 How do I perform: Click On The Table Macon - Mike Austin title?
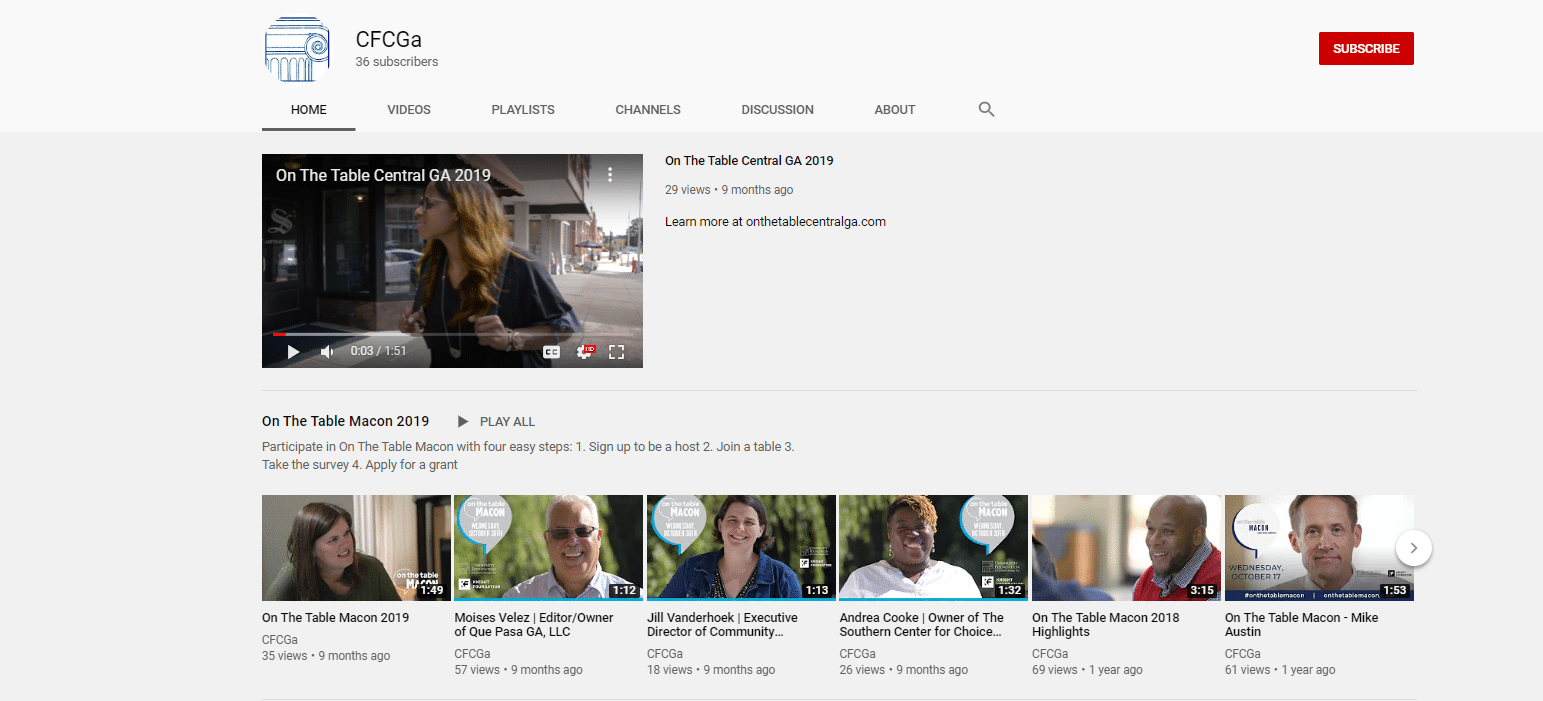[1301, 625]
